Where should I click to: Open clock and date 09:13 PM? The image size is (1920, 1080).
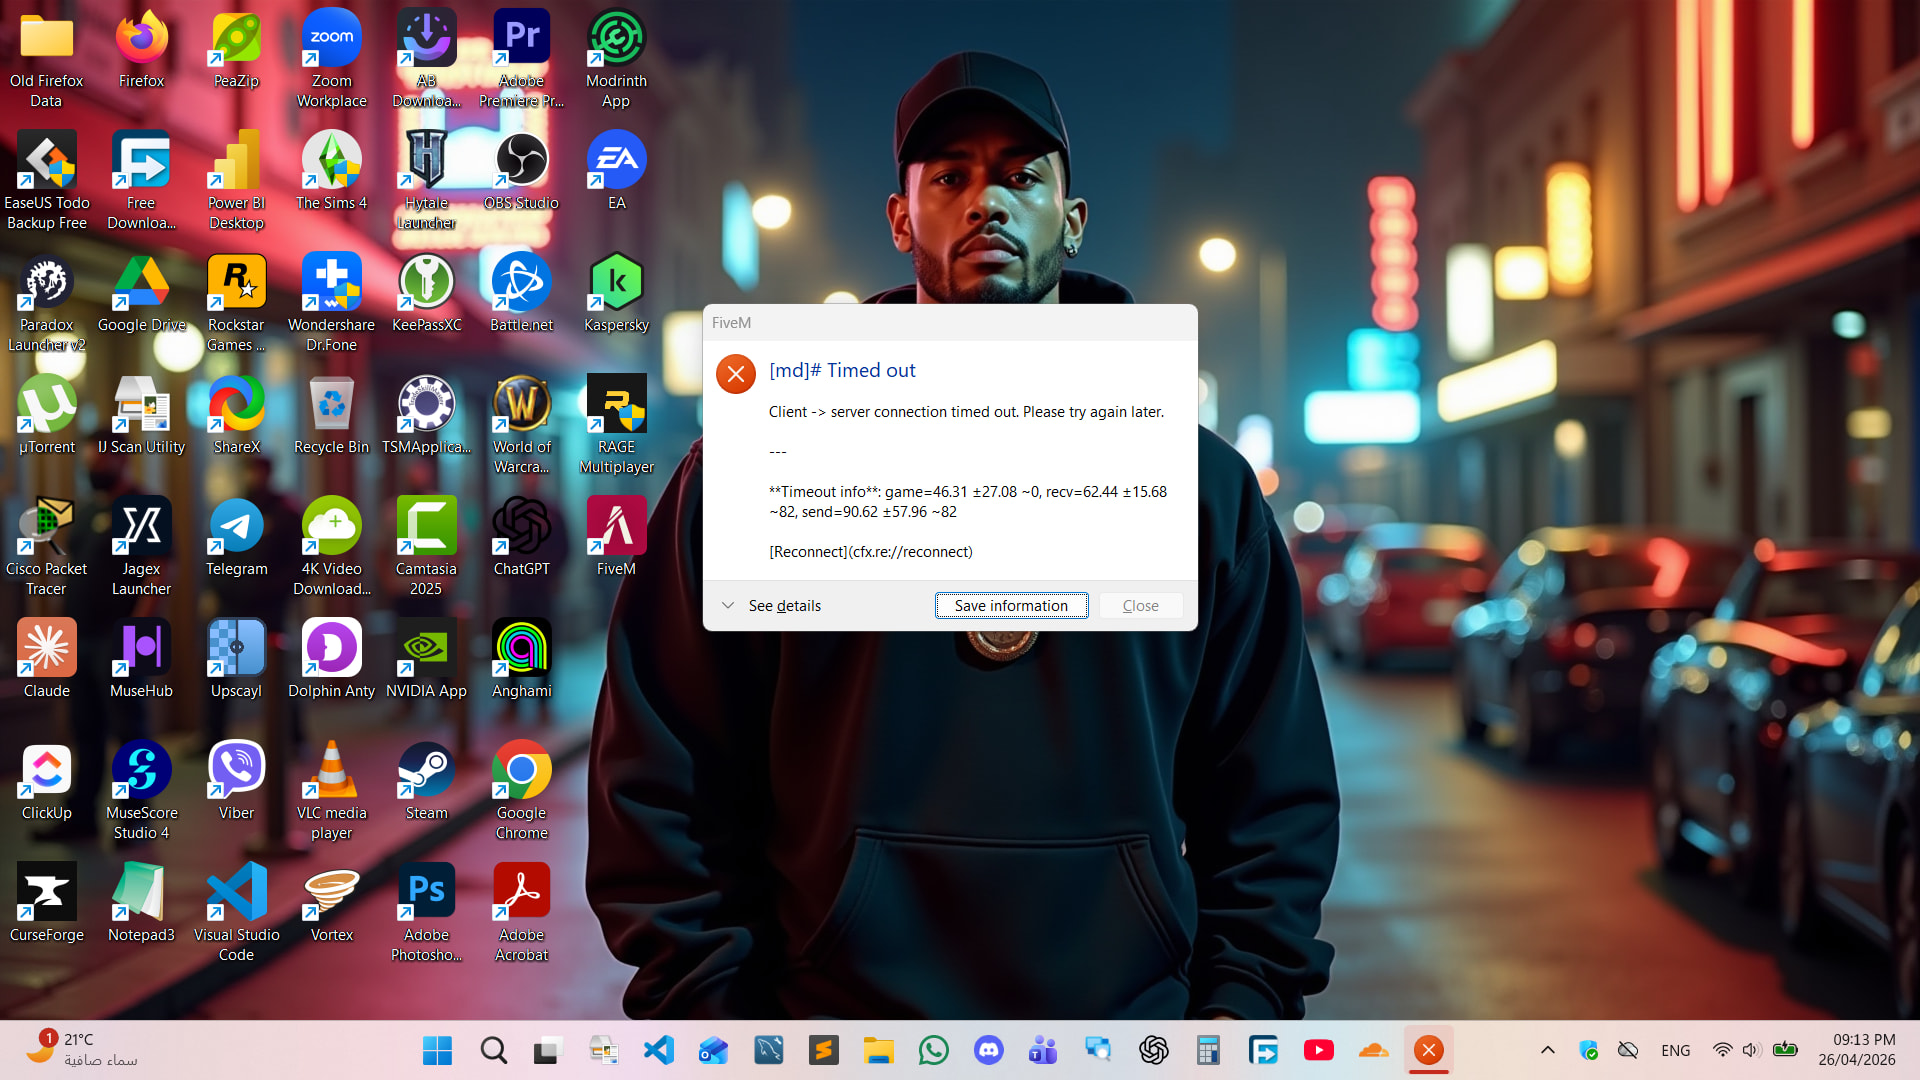[x=1858, y=1050]
